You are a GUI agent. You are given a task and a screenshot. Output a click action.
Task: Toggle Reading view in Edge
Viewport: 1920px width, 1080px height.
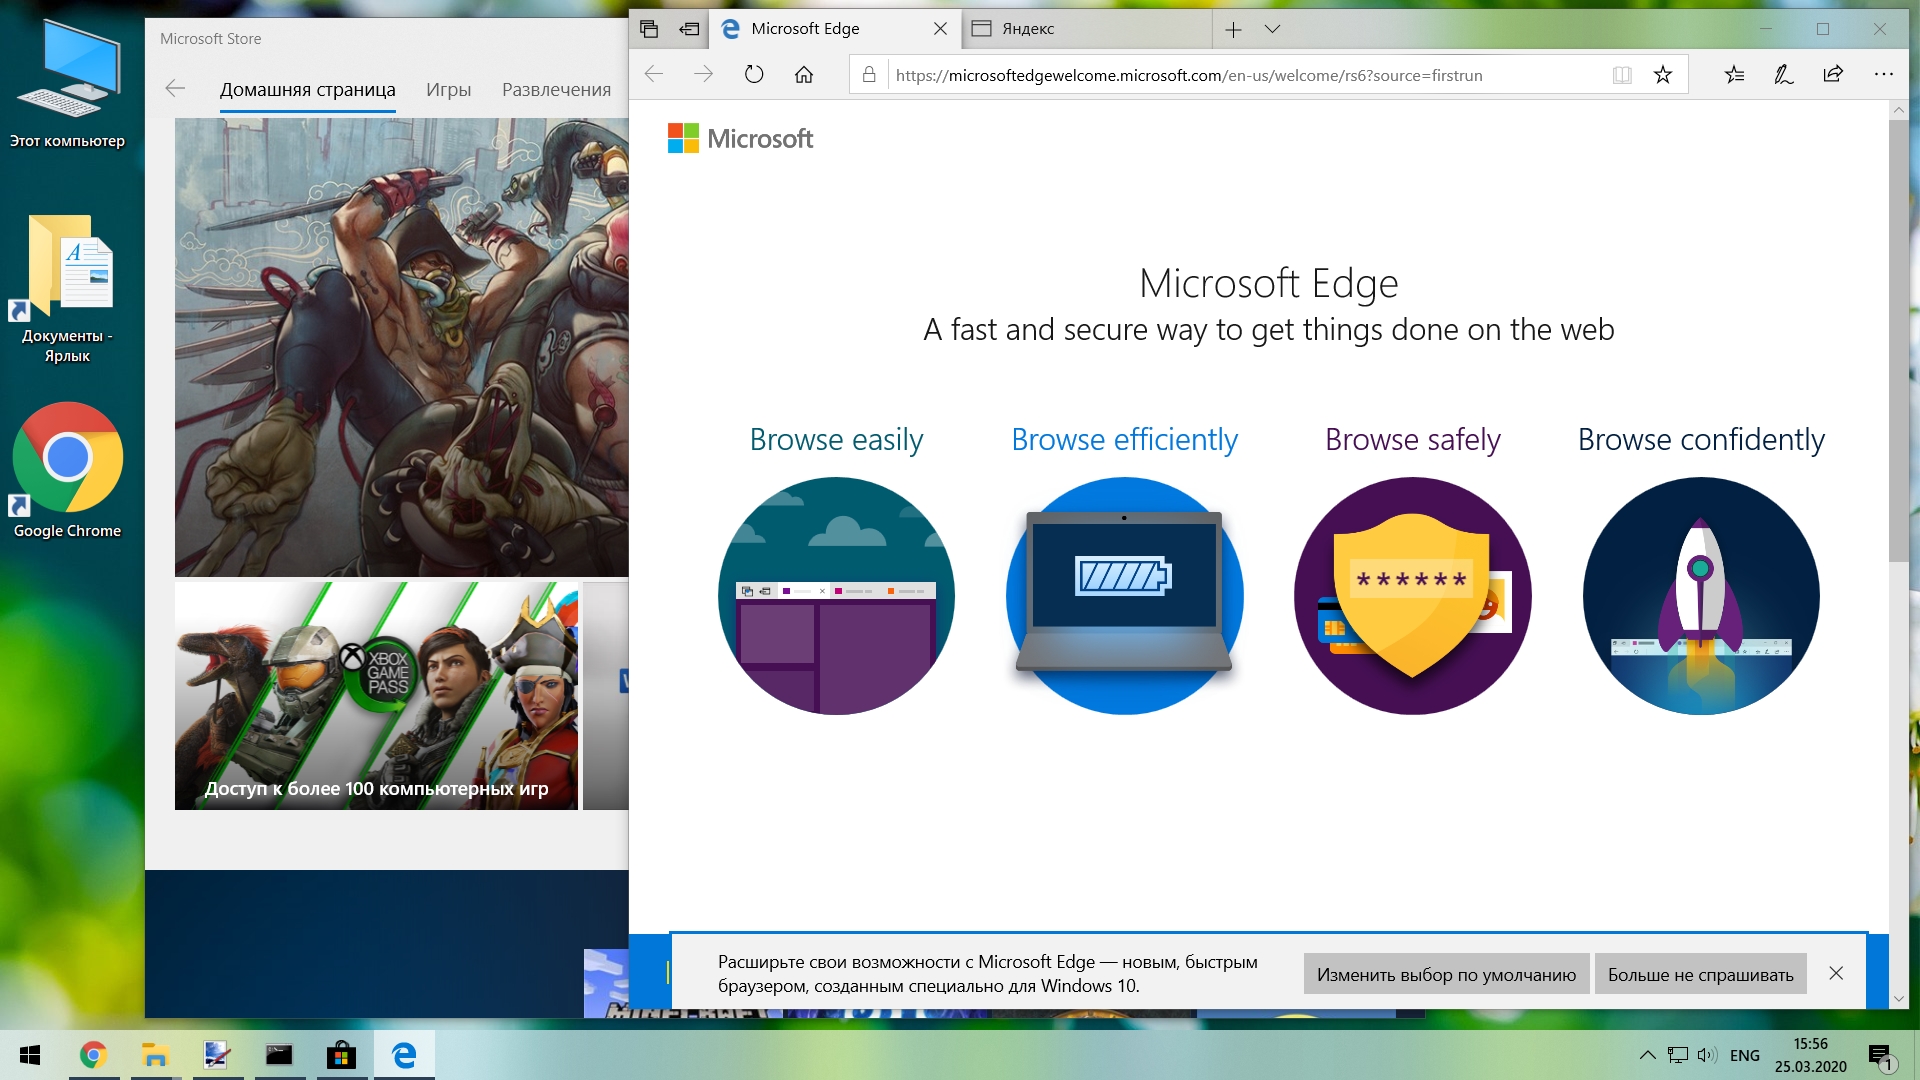1622,75
